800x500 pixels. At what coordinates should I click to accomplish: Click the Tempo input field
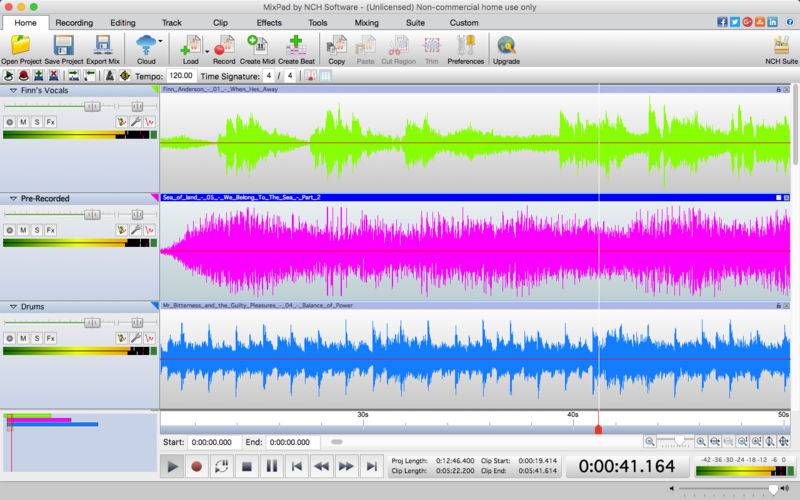(181, 76)
